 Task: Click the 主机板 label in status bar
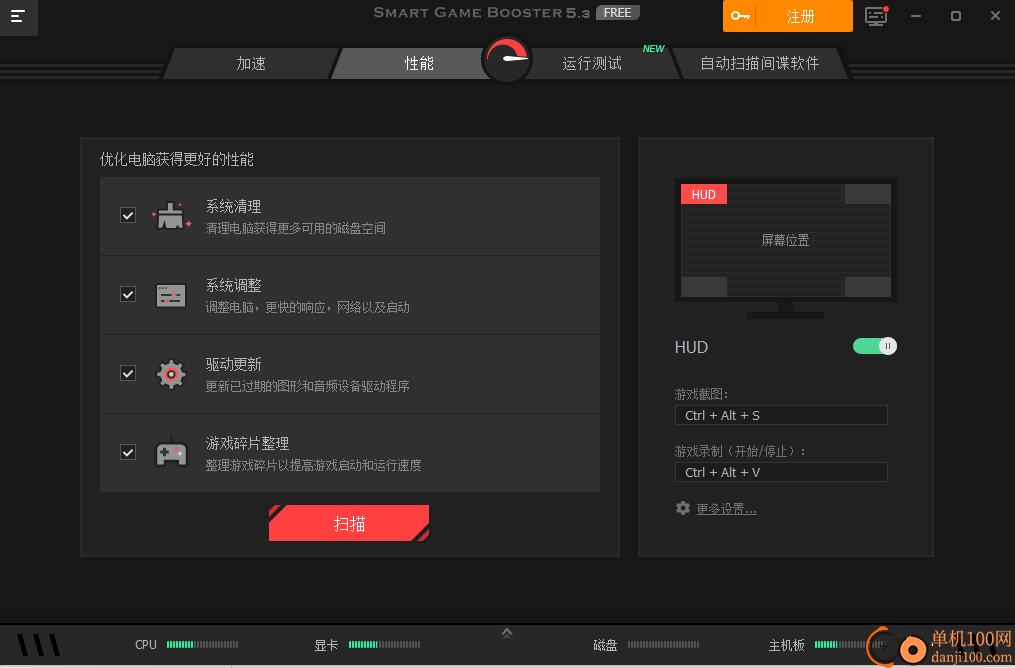(x=786, y=645)
